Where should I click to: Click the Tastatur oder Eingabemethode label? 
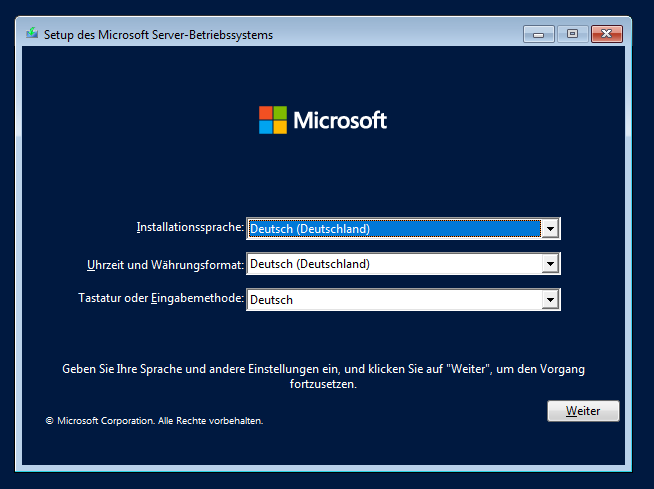pyautogui.click(x=161, y=298)
